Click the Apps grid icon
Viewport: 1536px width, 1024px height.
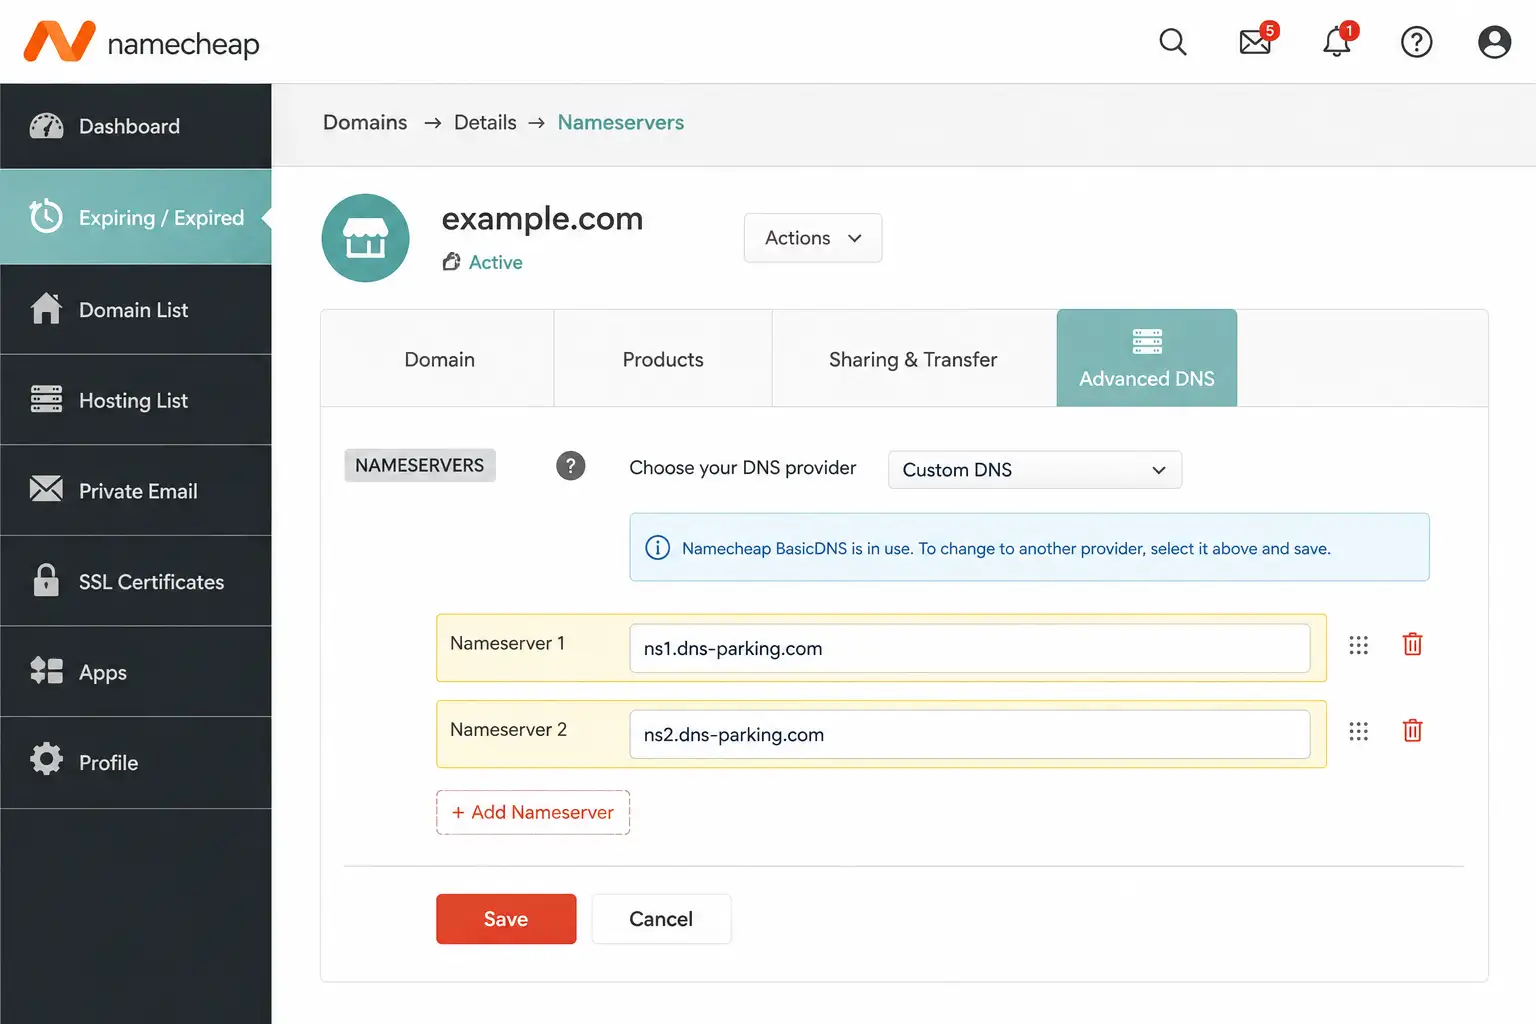point(46,671)
